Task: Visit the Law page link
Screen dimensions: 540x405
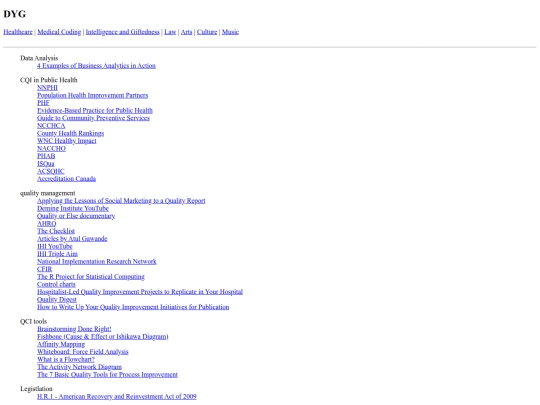Action: (170, 32)
